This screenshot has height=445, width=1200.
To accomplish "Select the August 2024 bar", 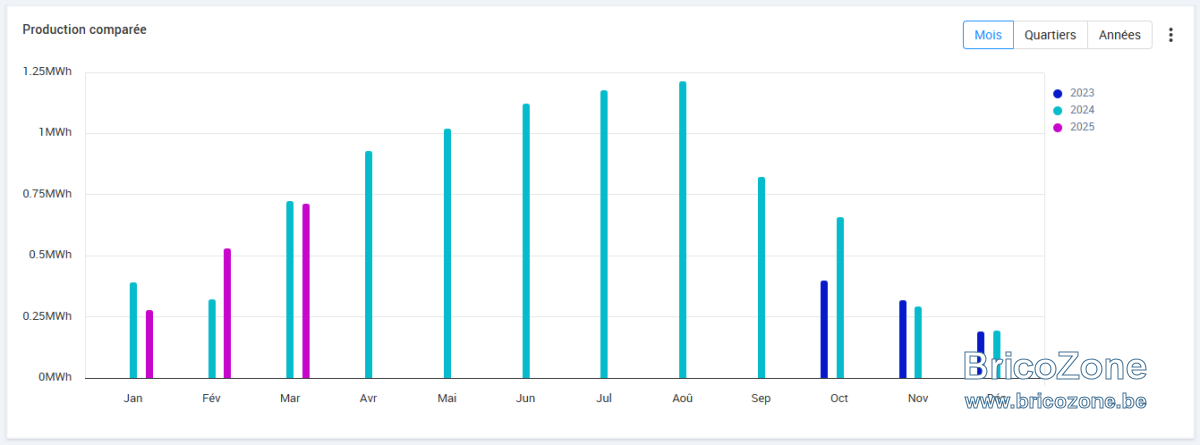I will (683, 230).
